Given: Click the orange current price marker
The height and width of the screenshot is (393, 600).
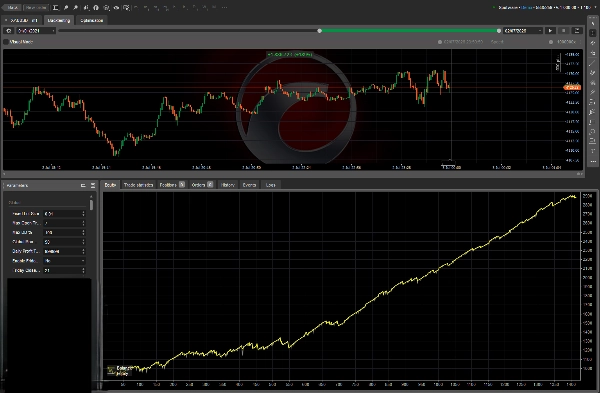Looking at the screenshot, I should [x=572, y=88].
